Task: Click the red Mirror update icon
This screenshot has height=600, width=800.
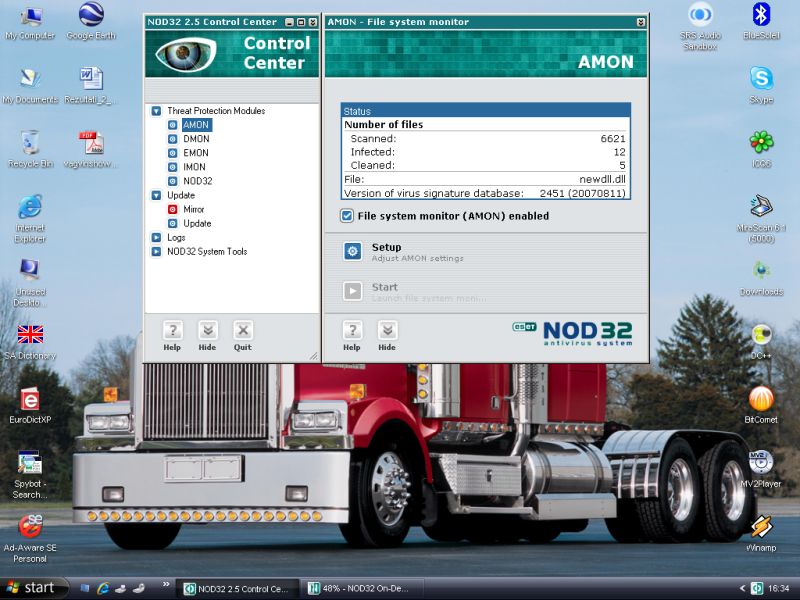Action: click(172, 209)
